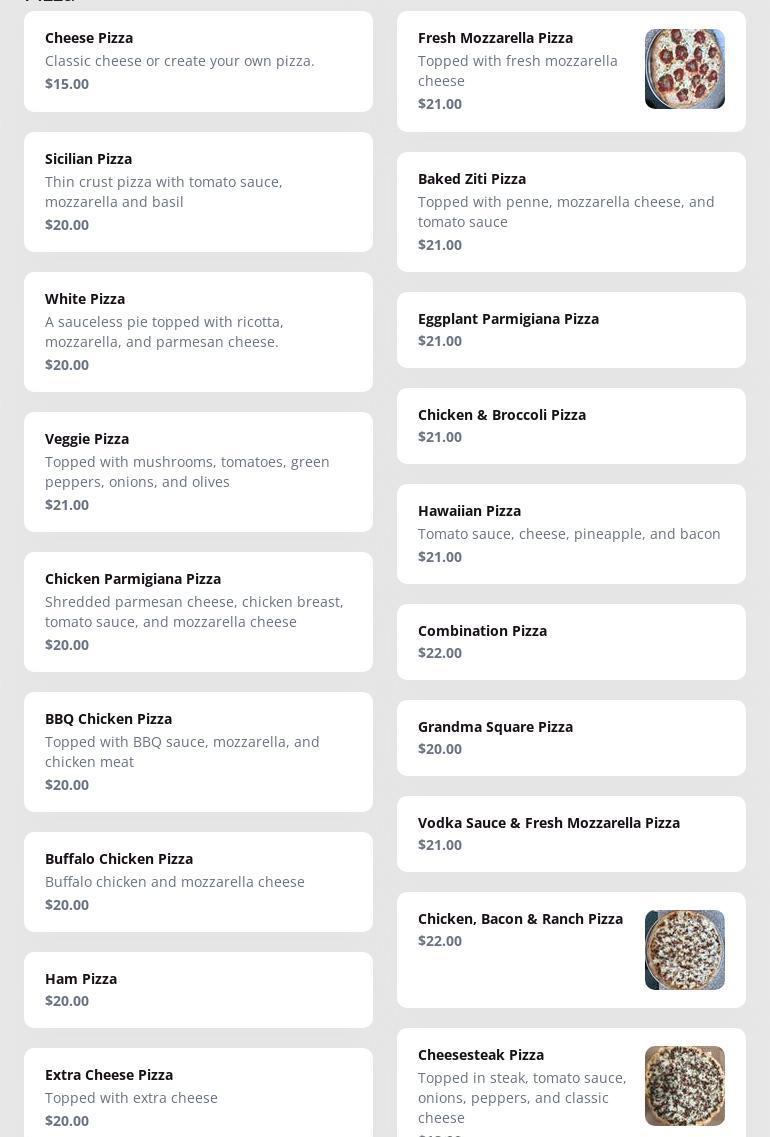The height and width of the screenshot is (1137, 770).
Task: Click the Chicken, Bacon & Ranch Pizza photo
Action: (684, 950)
